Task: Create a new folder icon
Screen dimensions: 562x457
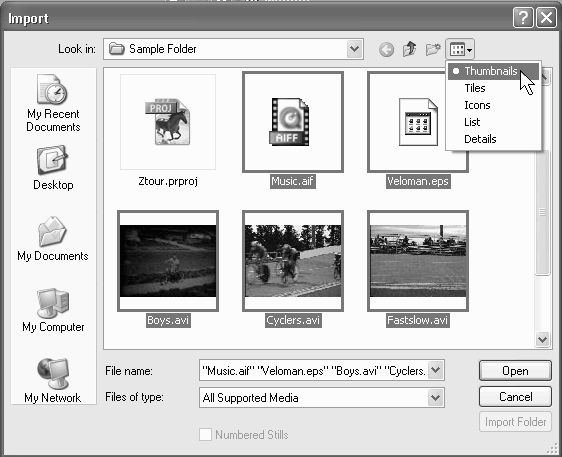Action: [x=433, y=49]
